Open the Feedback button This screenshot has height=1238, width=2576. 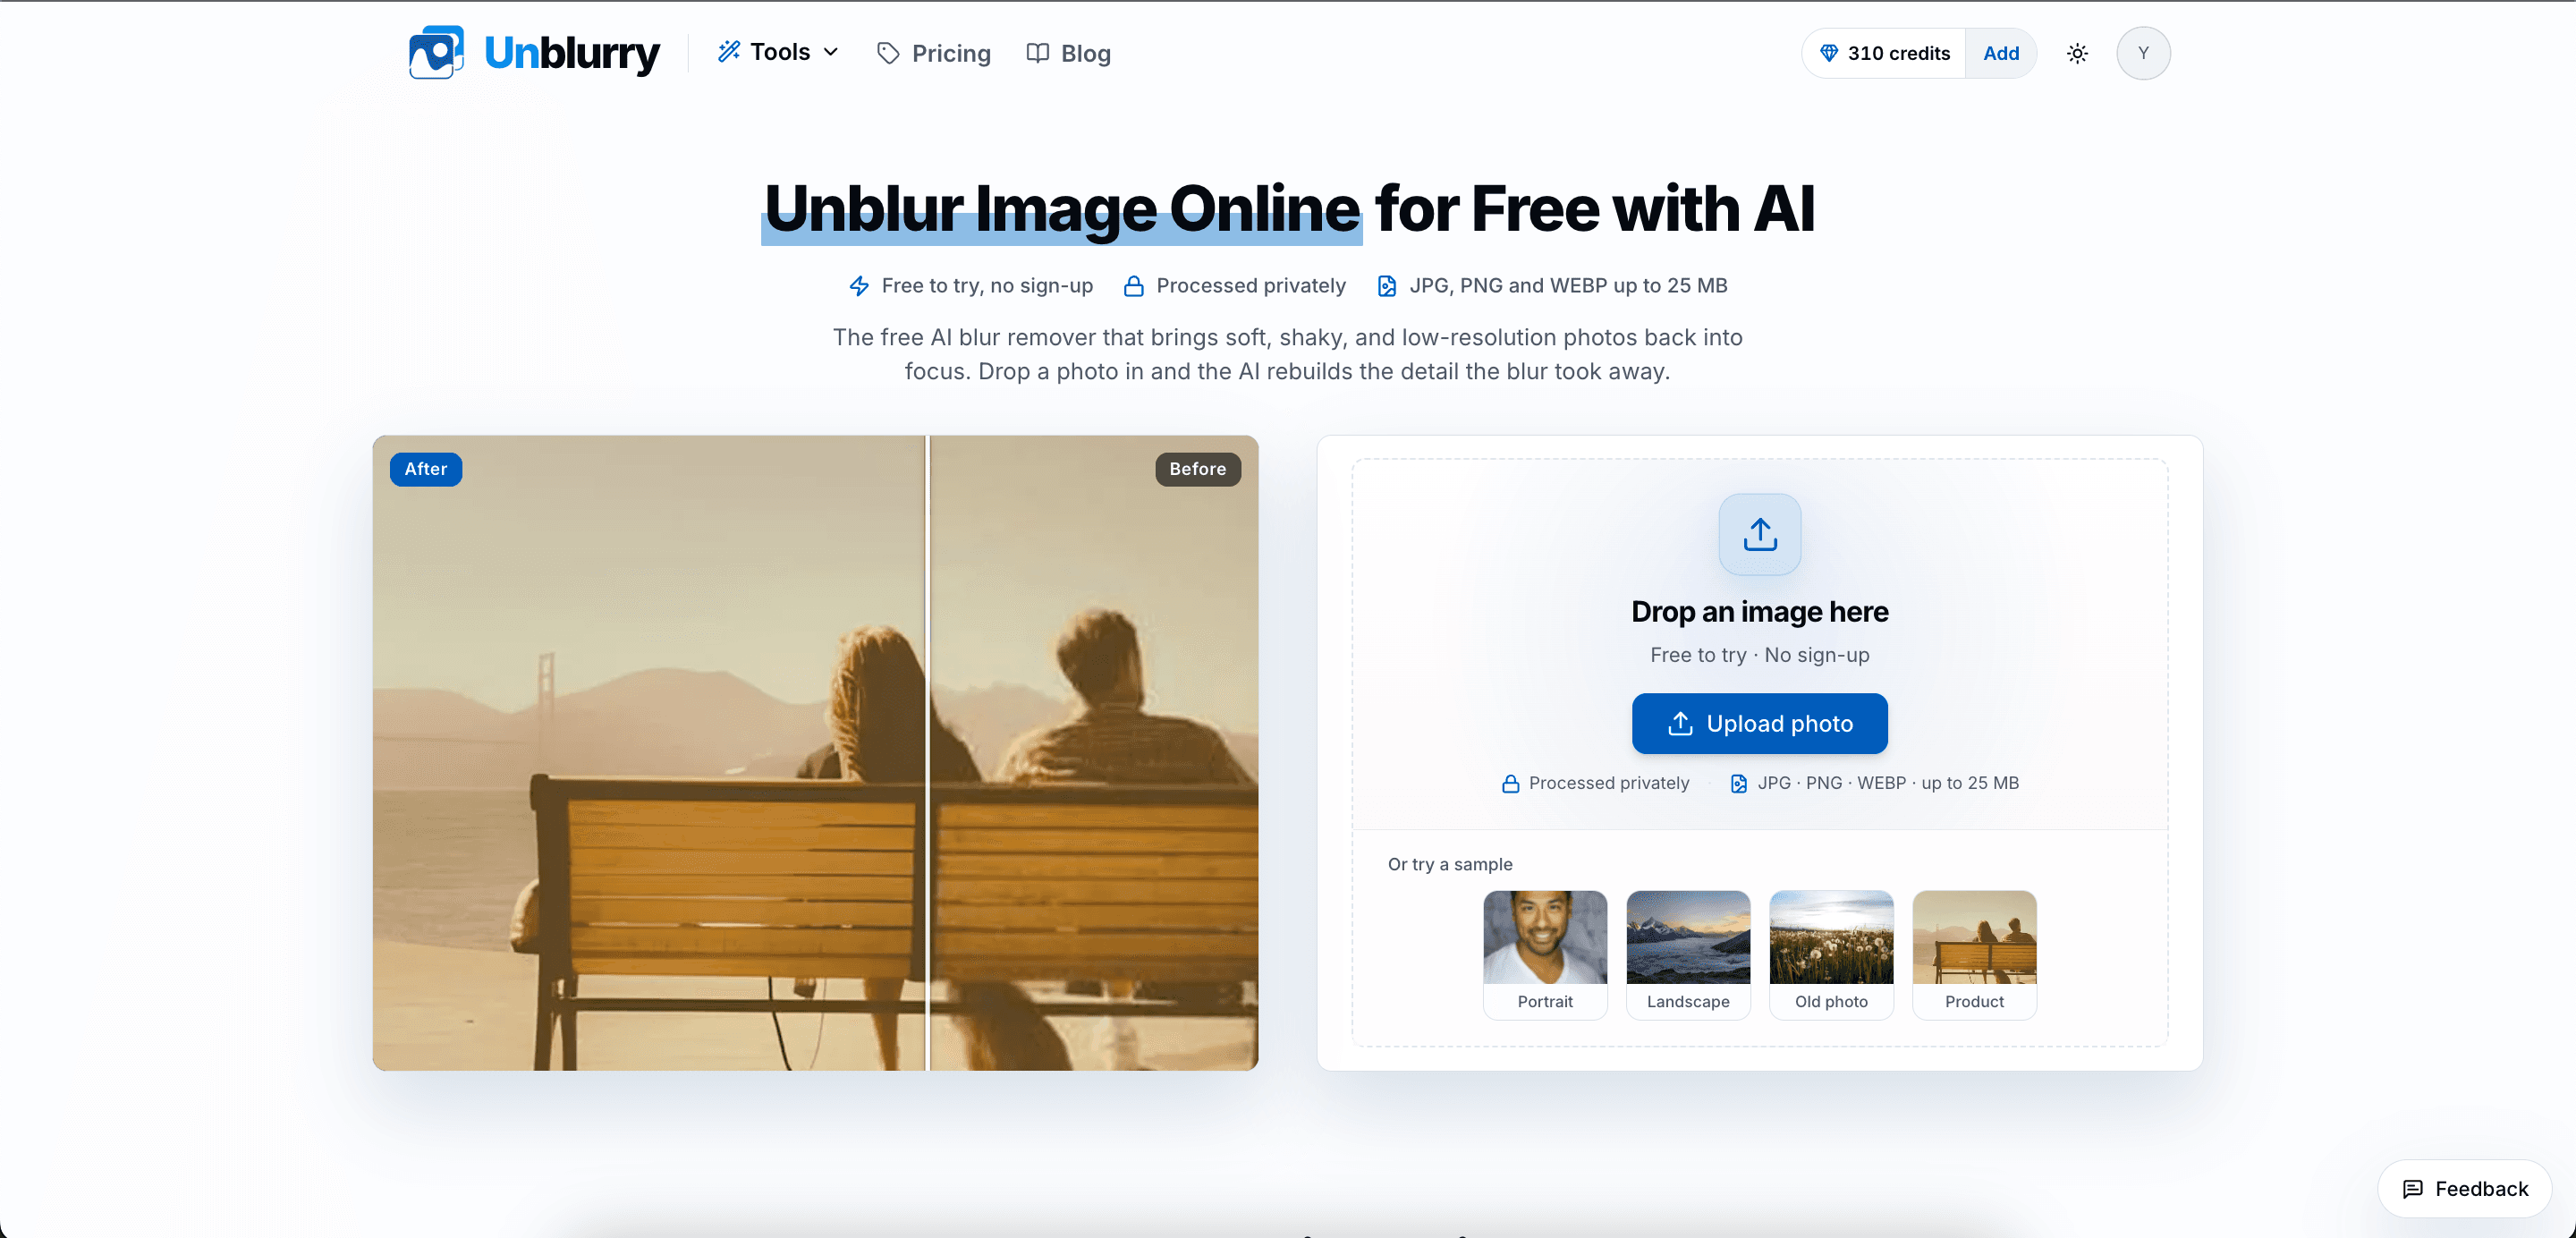point(2464,1188)
